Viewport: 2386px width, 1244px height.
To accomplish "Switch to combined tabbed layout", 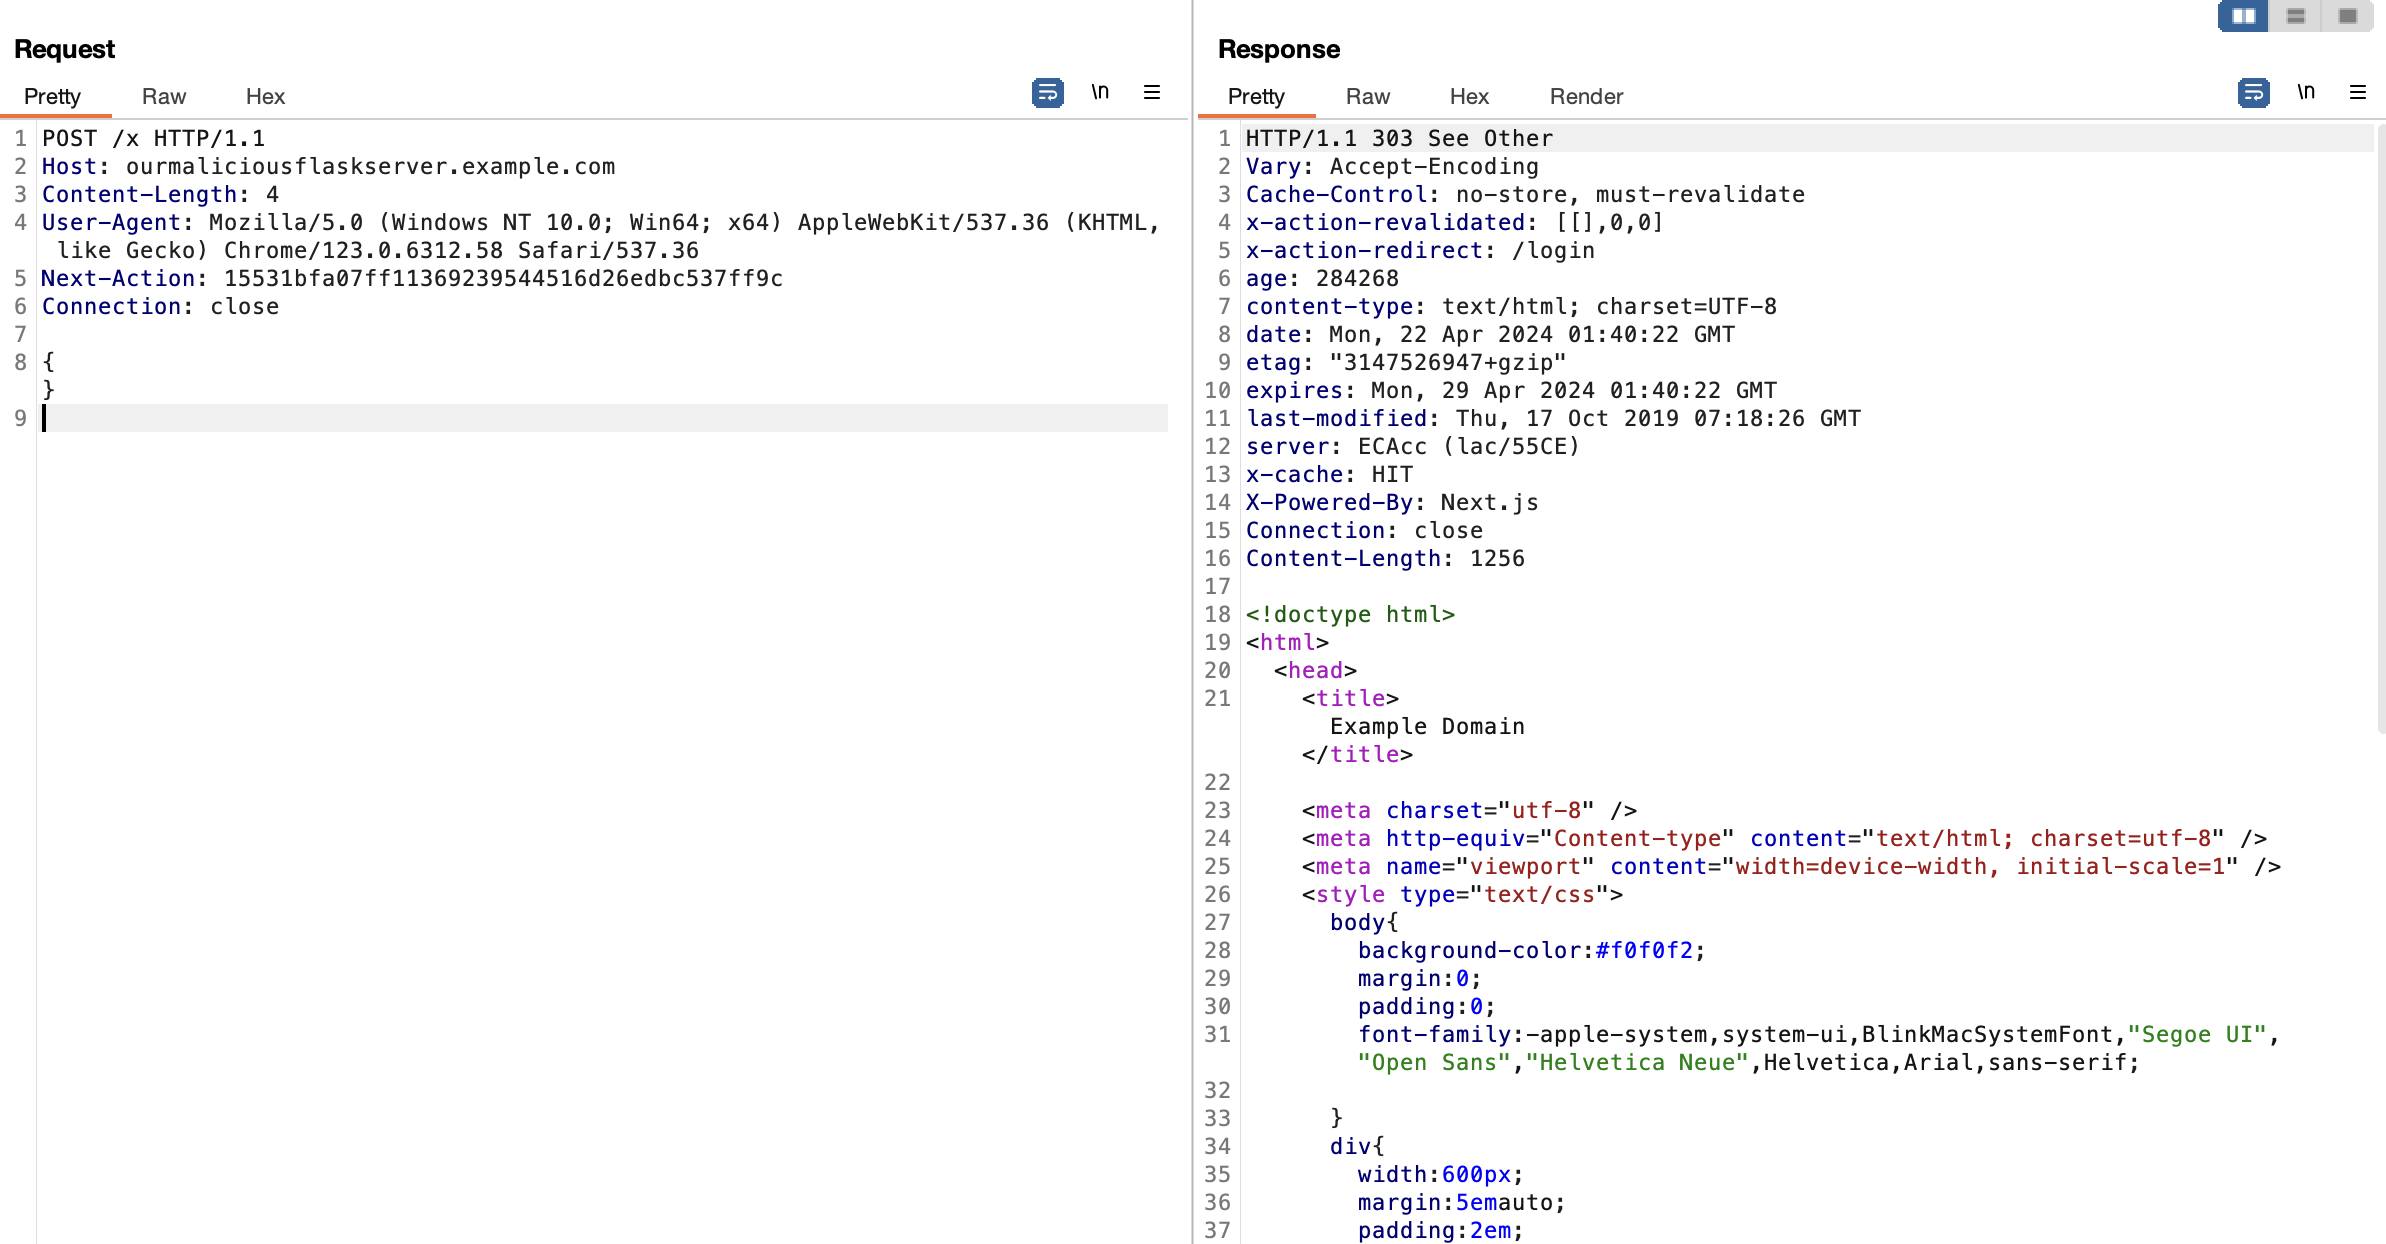I will point(2348,16).
